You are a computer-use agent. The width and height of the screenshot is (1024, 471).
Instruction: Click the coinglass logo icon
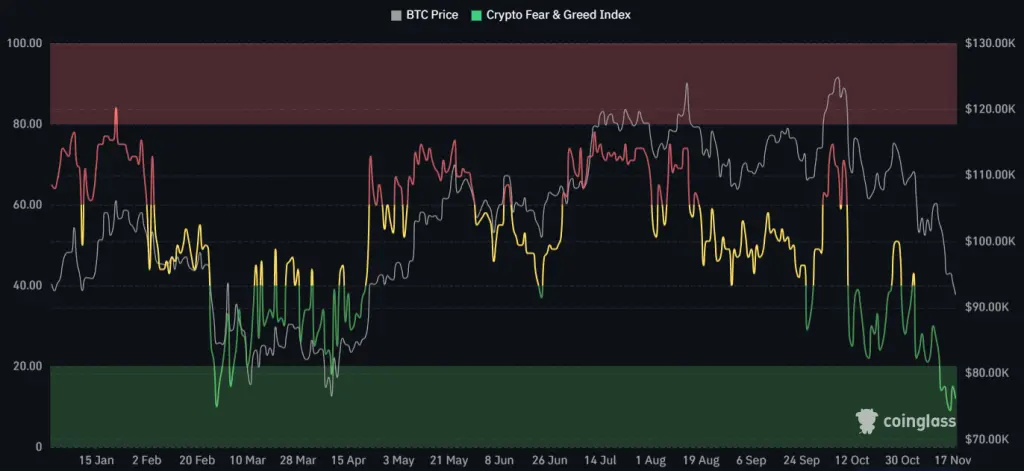tap(867, 421)
